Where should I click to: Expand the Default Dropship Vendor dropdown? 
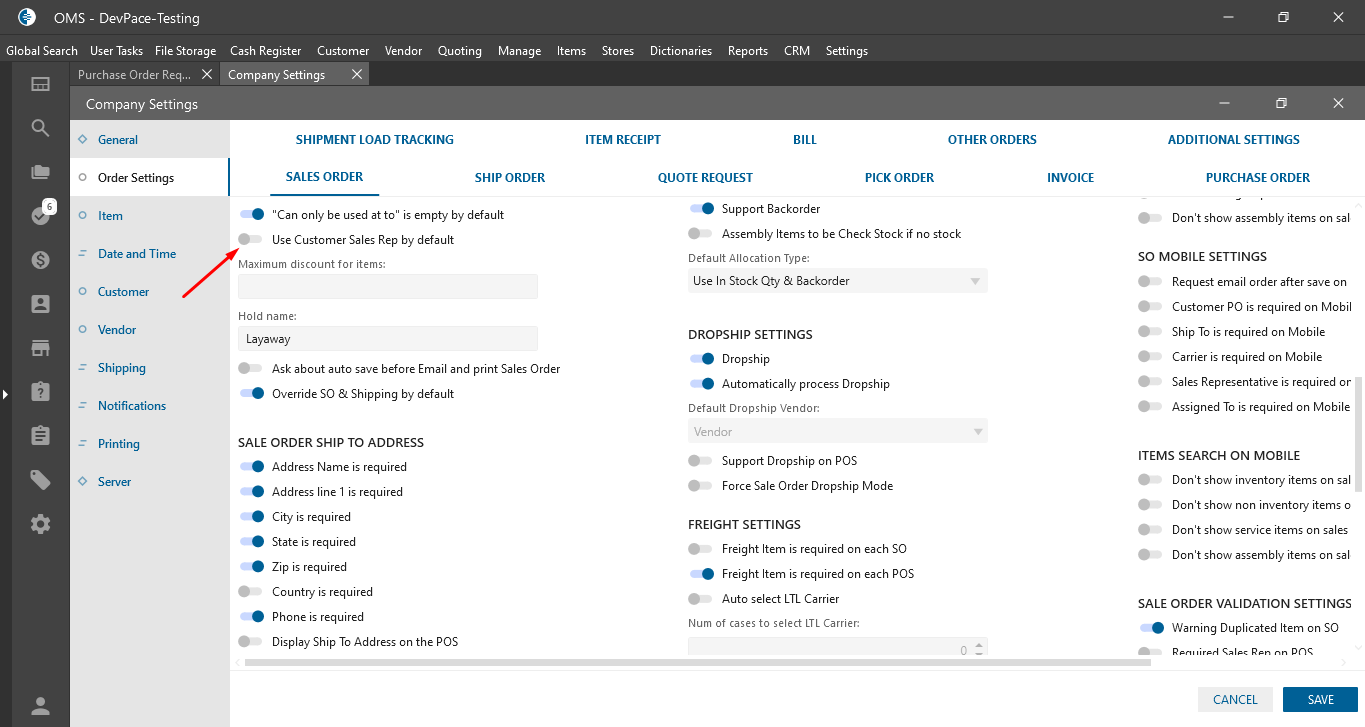click(837, 432)
